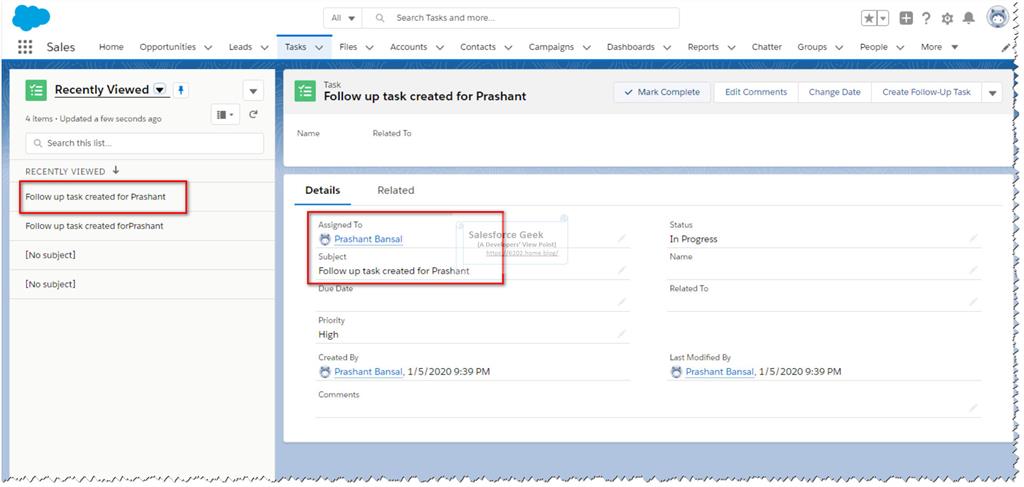Expand the Accounts tab chevron
Image resolution: width=1024 pixels, height=487 pixels.
tap(440, 48)
